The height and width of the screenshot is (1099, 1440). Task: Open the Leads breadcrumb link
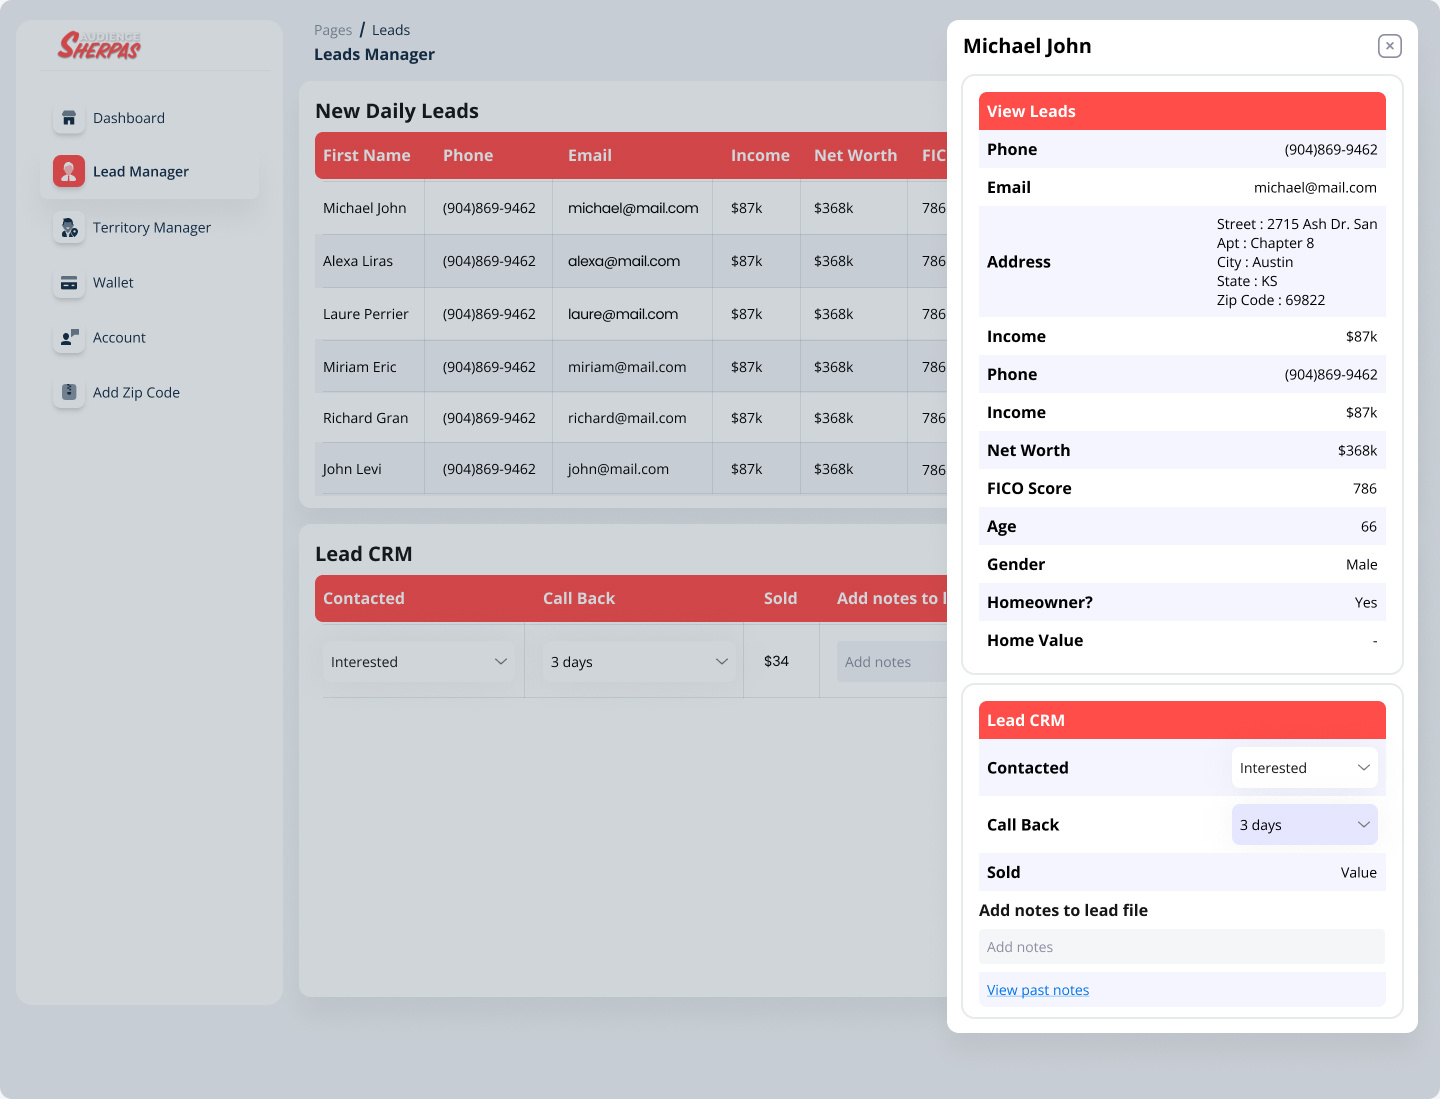pos(391,29)
